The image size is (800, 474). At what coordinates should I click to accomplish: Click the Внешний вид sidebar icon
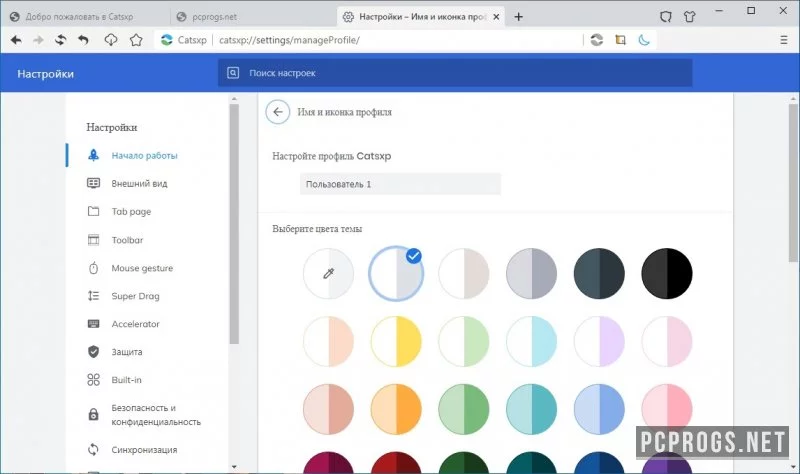click(93, 183)
